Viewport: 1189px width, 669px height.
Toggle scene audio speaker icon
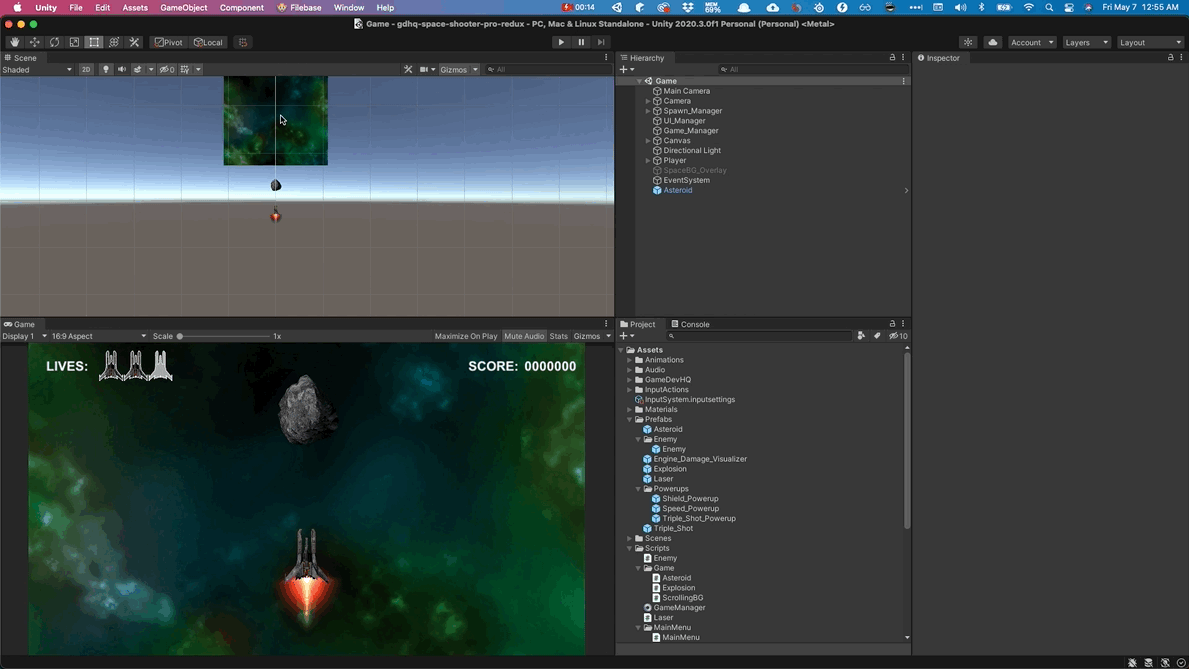click(121, 69)
